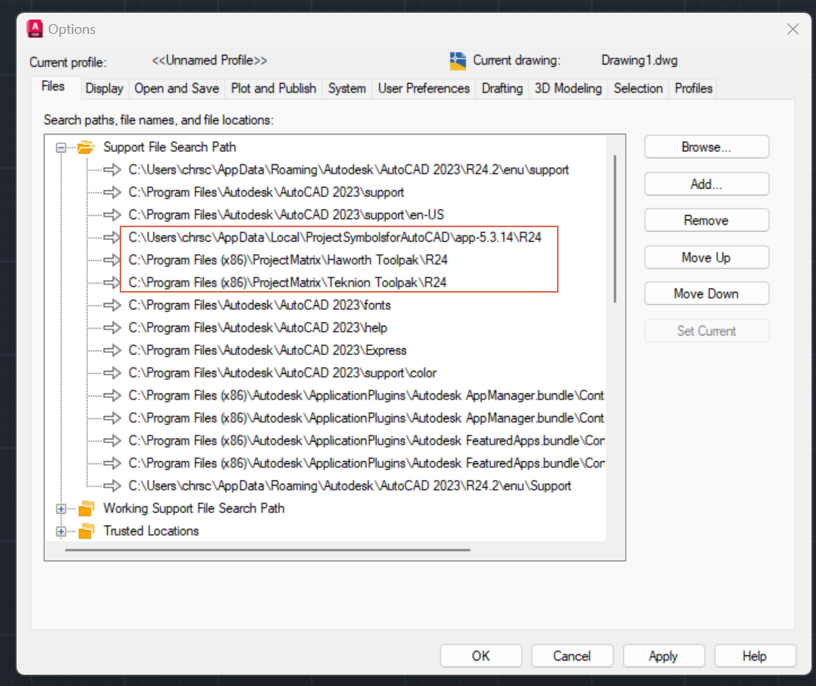This screenshot has height=686, width=816.
Task: Select the ProjectMatrix\Haworth Toolpak\R24 path
Action: click(x=288, y=260)
